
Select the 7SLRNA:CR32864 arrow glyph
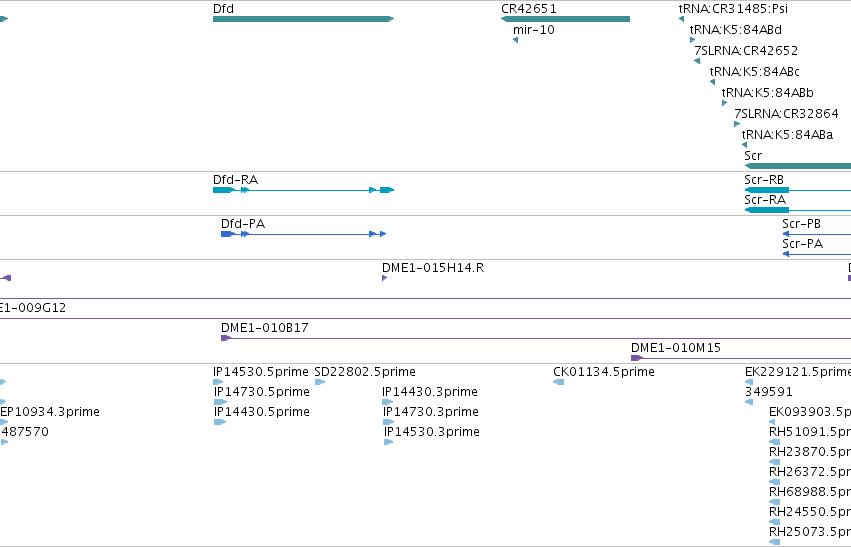[x=737, y=124]
